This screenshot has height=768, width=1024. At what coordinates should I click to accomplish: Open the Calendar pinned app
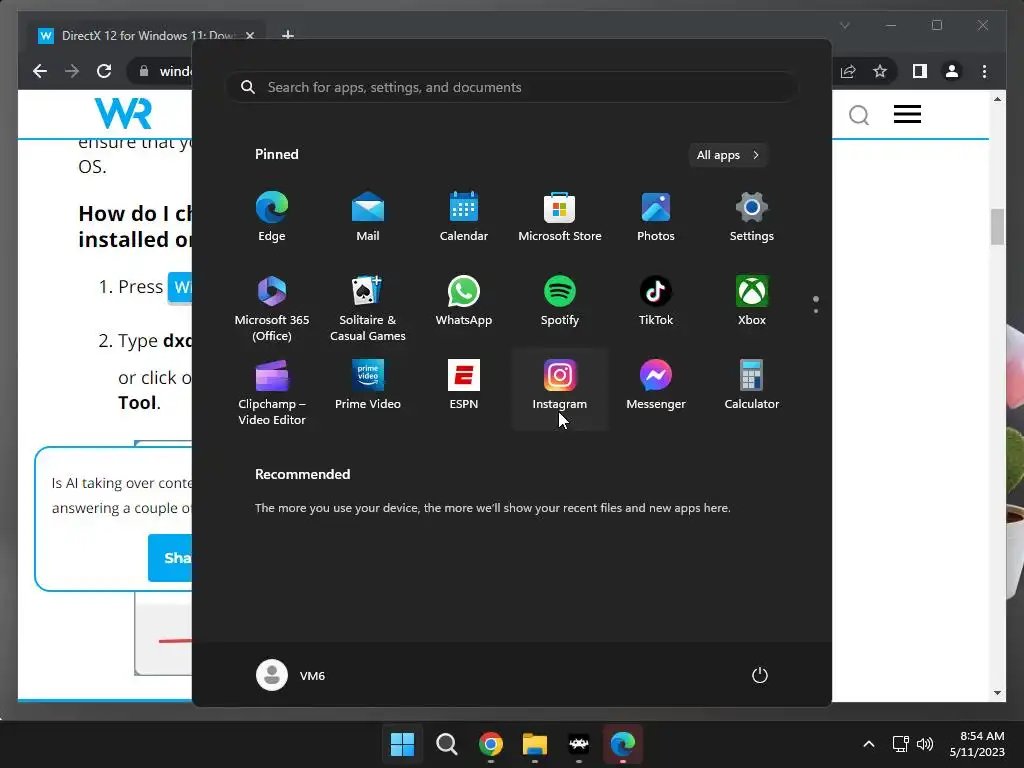[464, 217]
